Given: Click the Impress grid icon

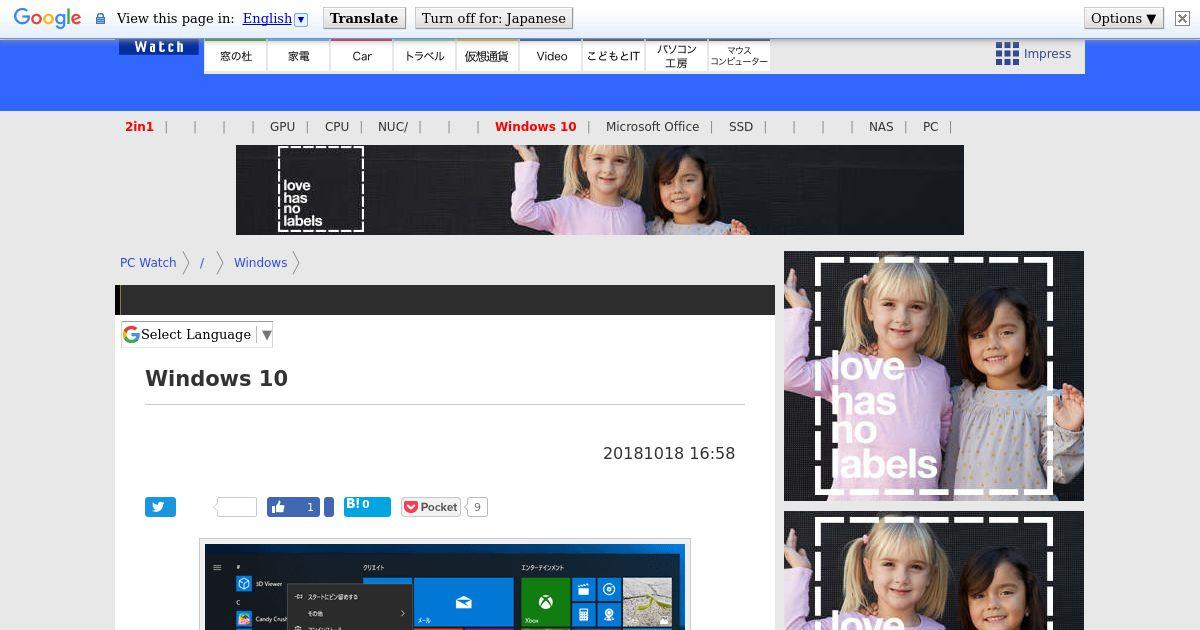Looking at the screenshot, I should click(x=1007, y=54).
